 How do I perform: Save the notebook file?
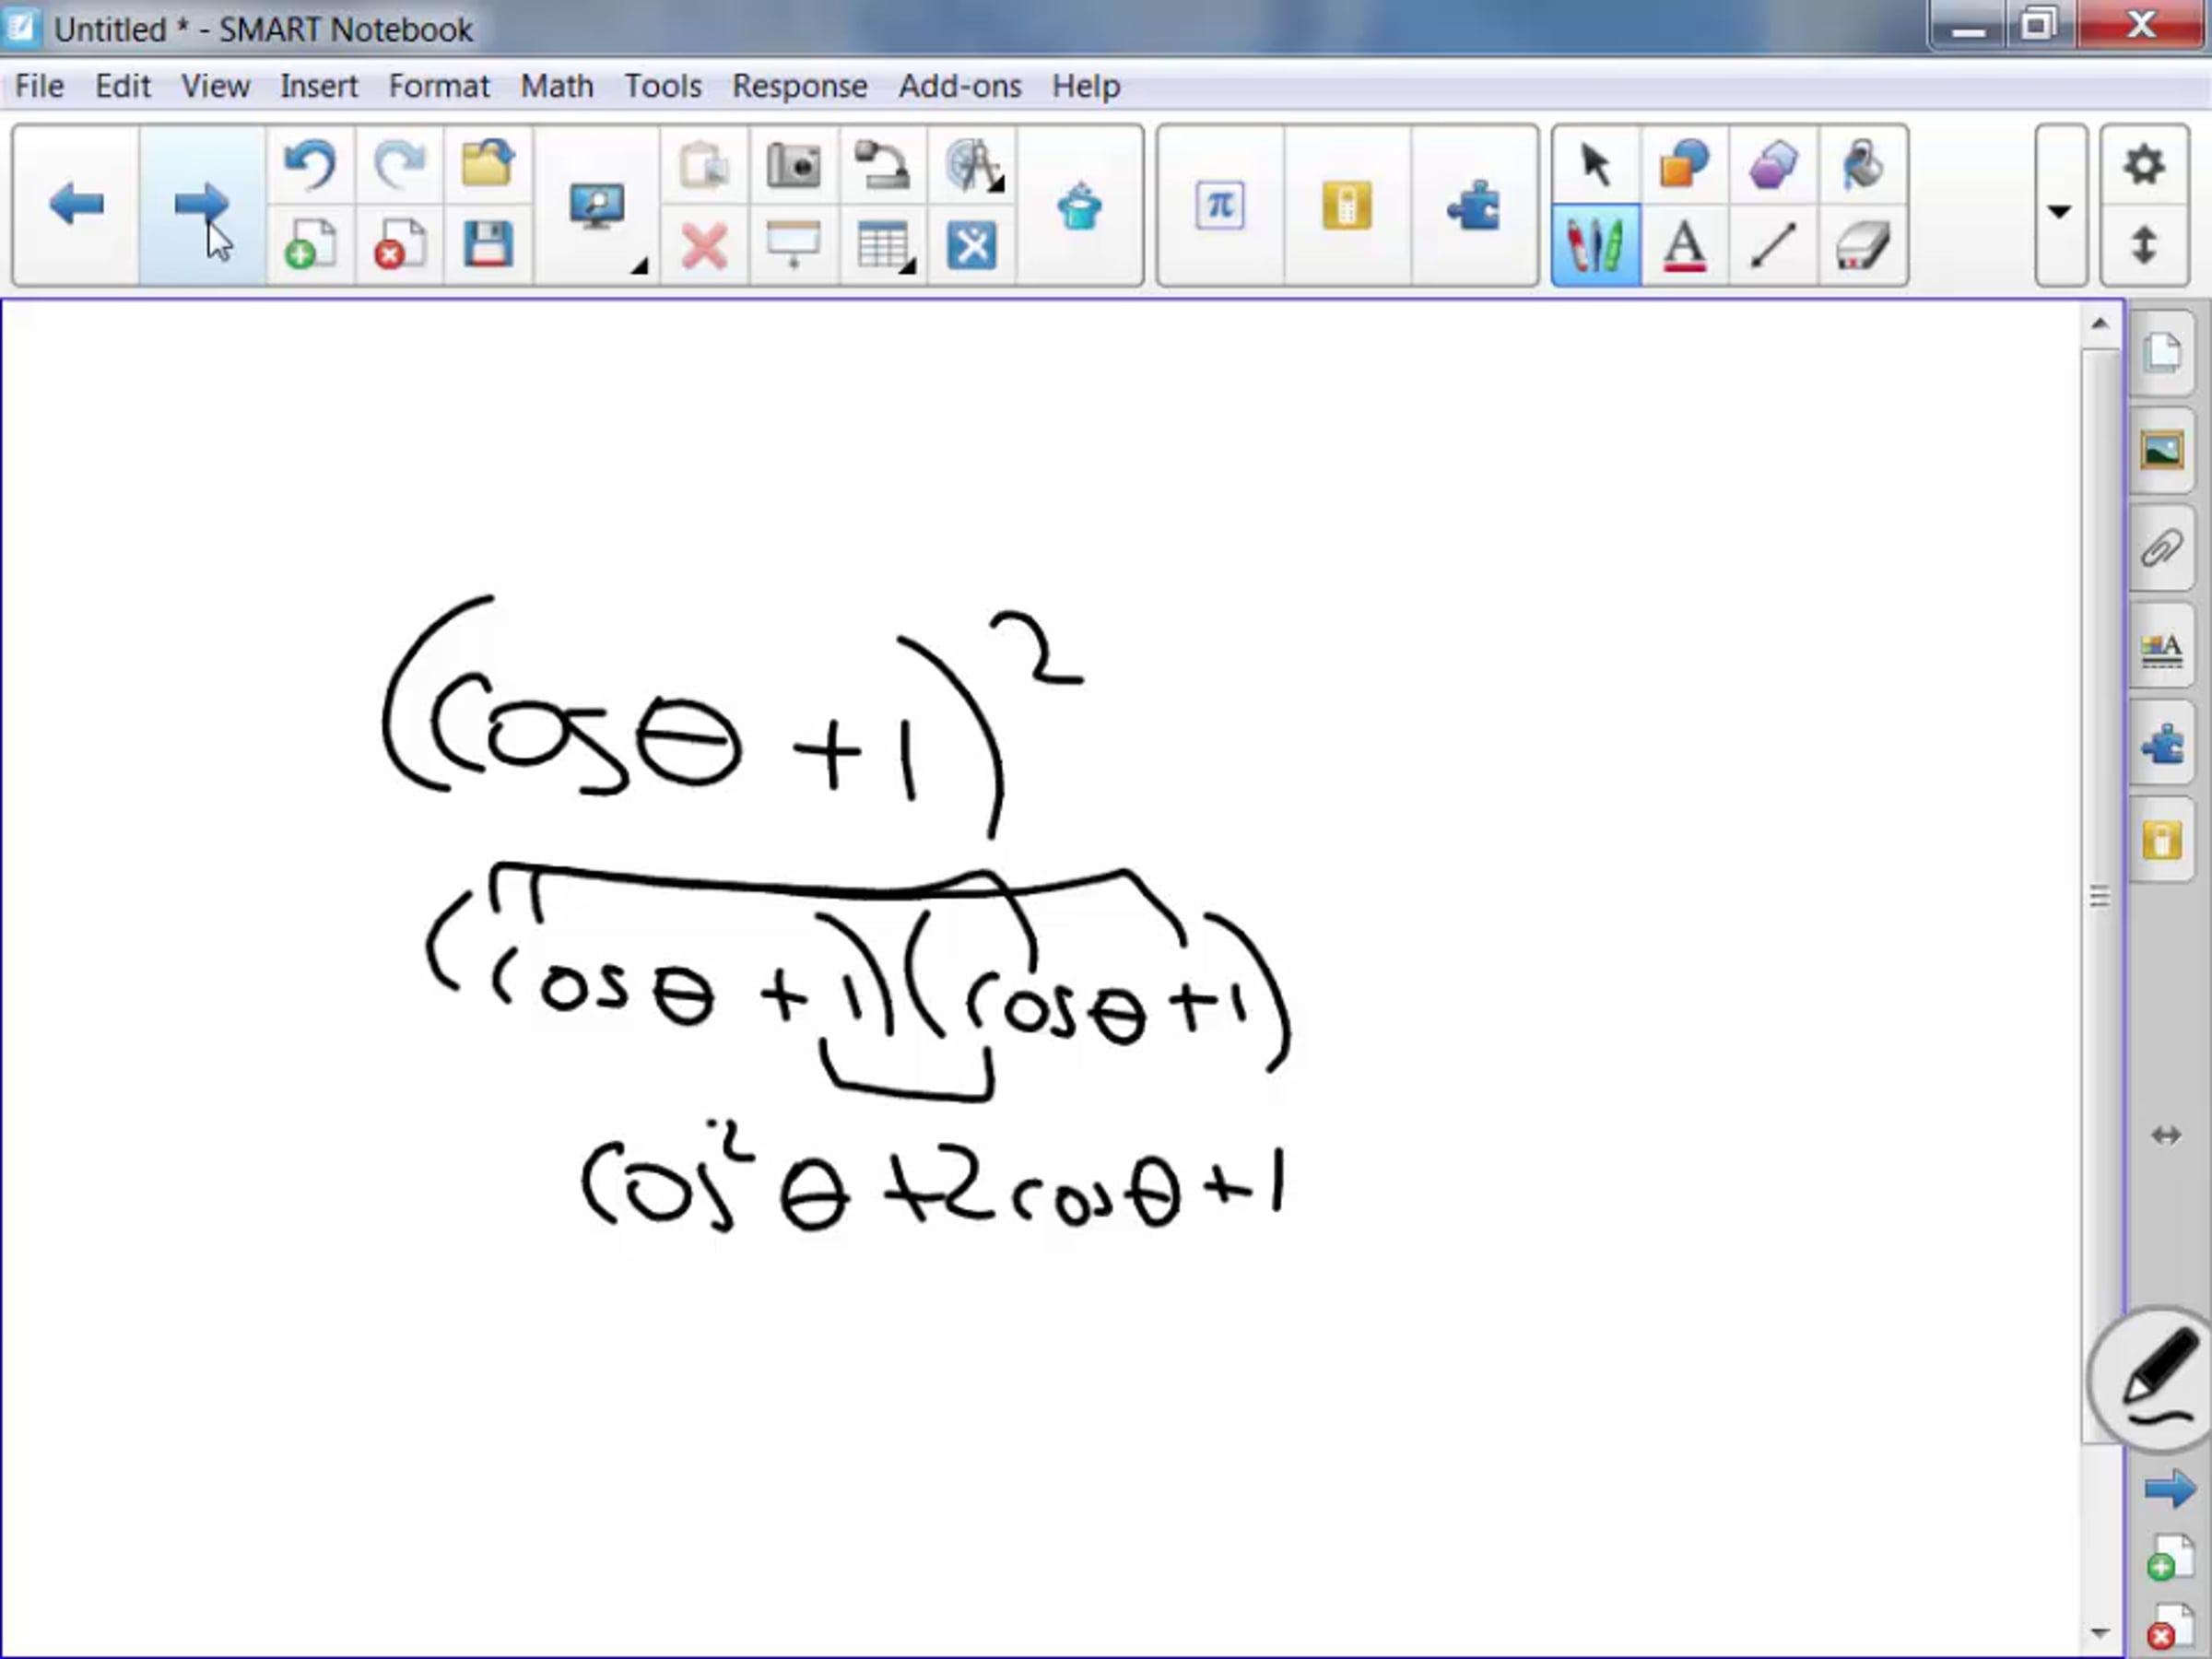(x=488, y=246)
